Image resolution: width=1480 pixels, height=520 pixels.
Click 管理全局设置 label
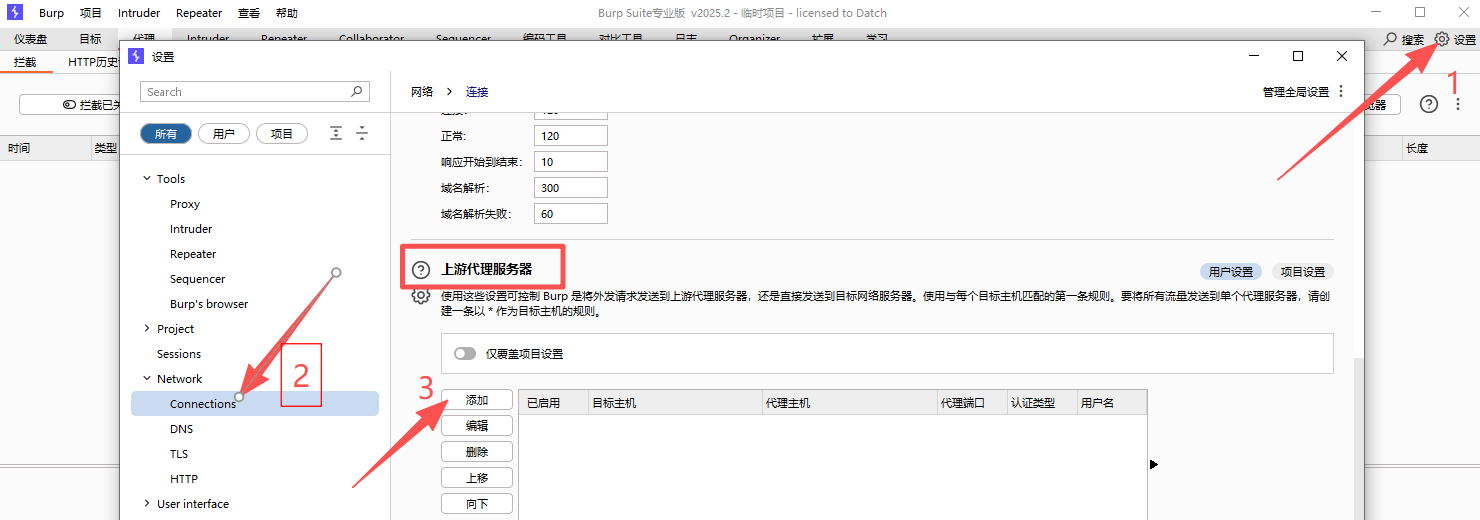click(1296, 92)
